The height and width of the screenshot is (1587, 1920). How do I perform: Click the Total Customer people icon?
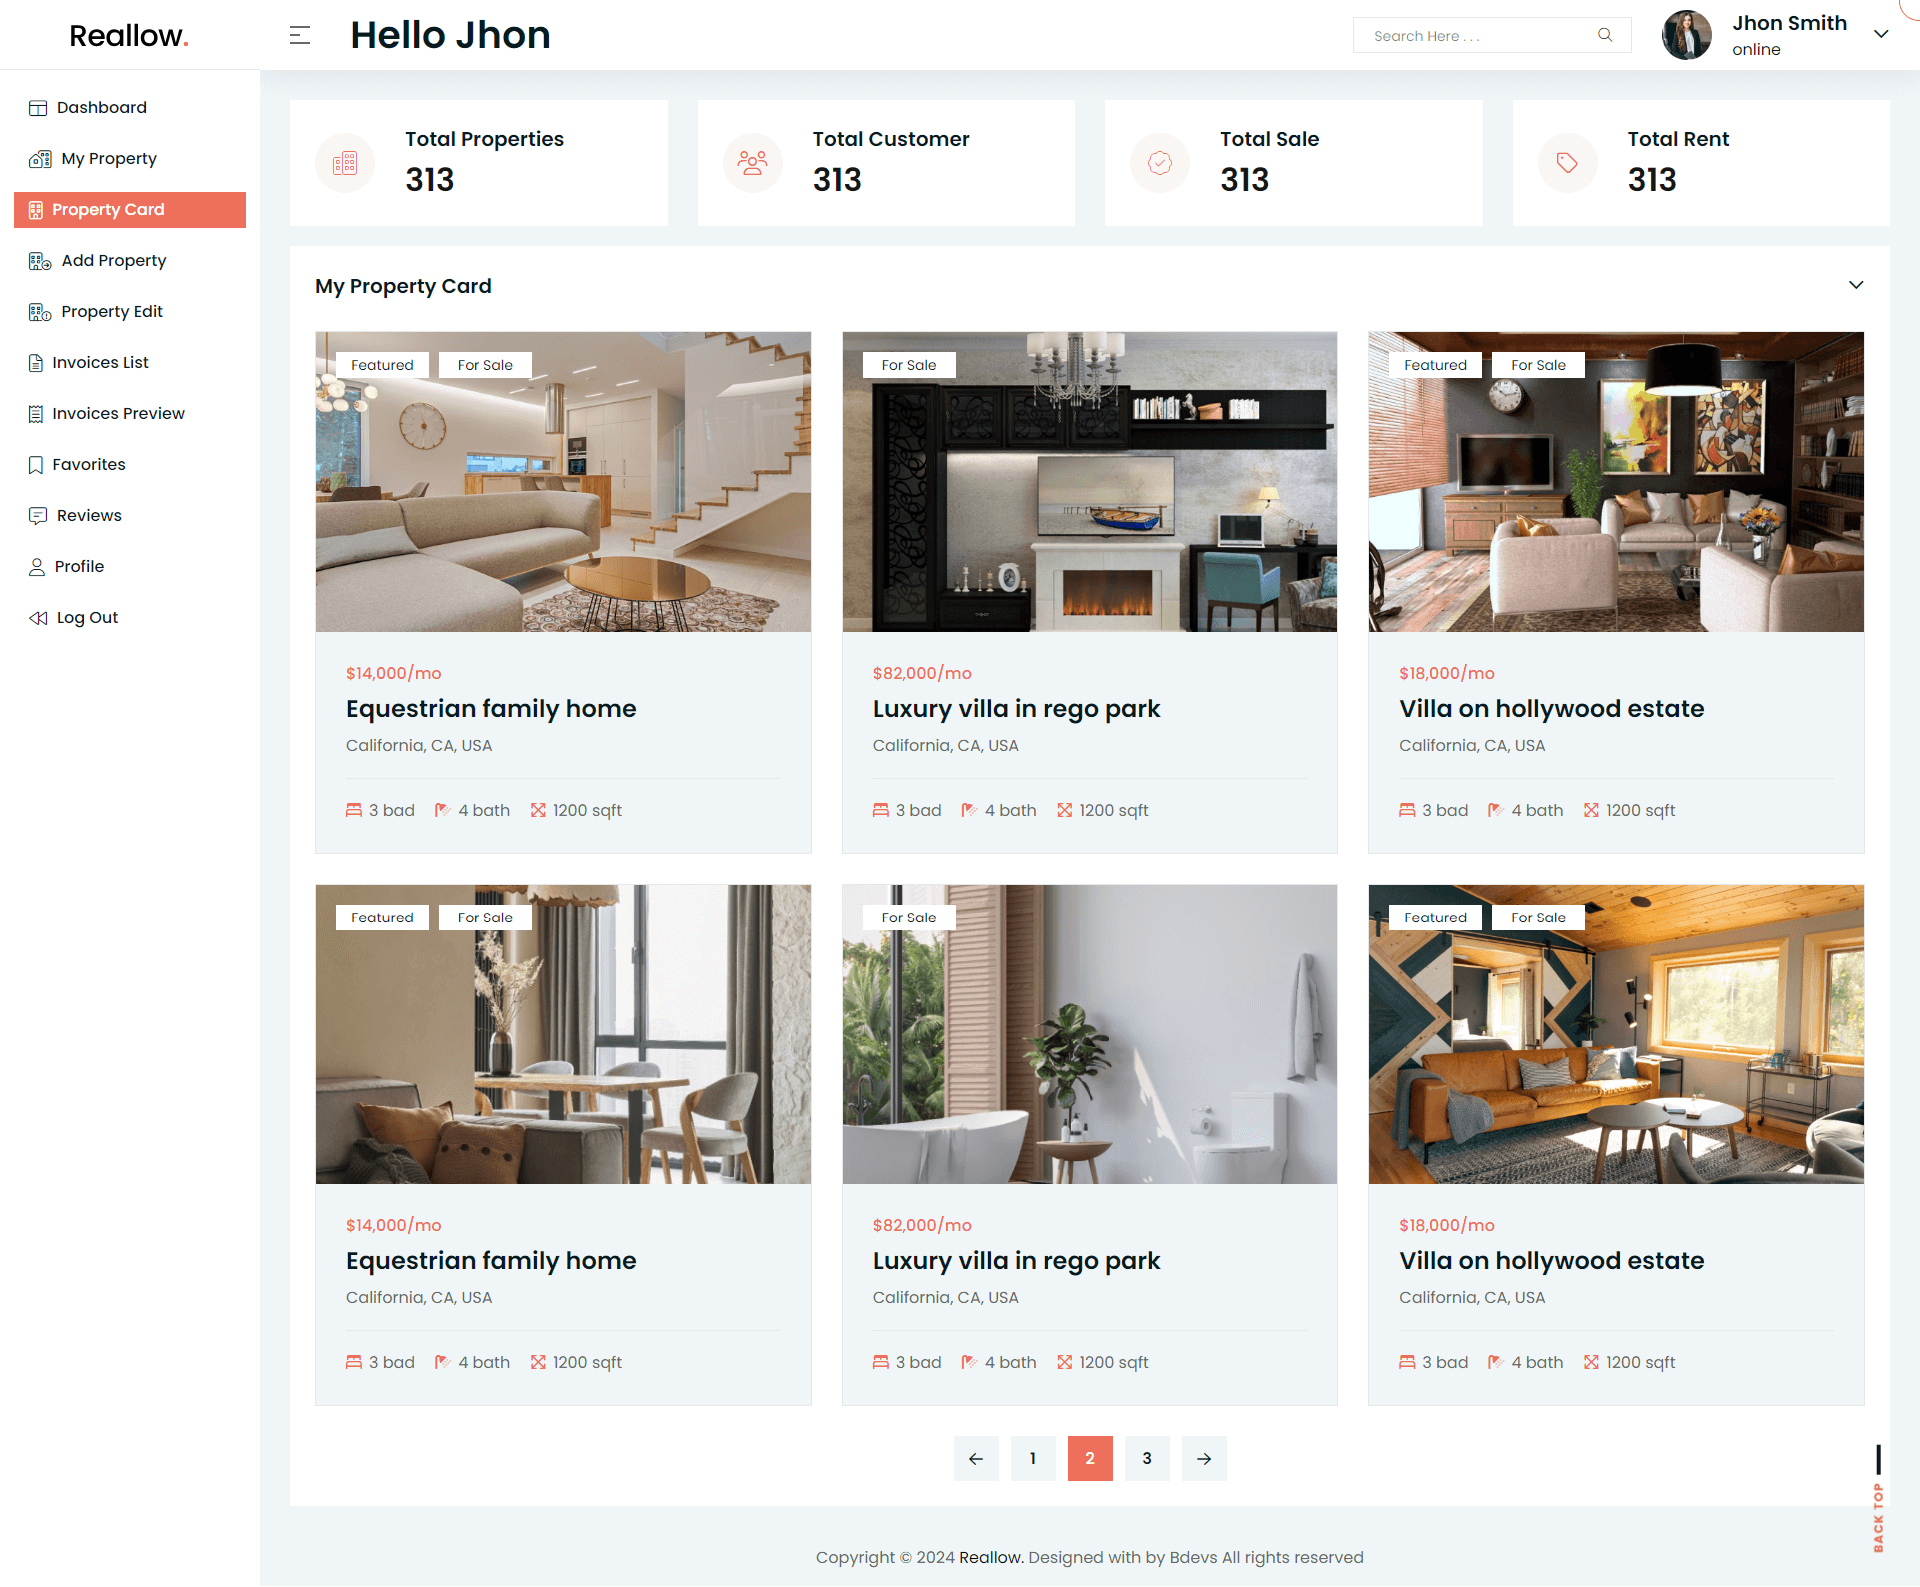(x=752, y=163)
